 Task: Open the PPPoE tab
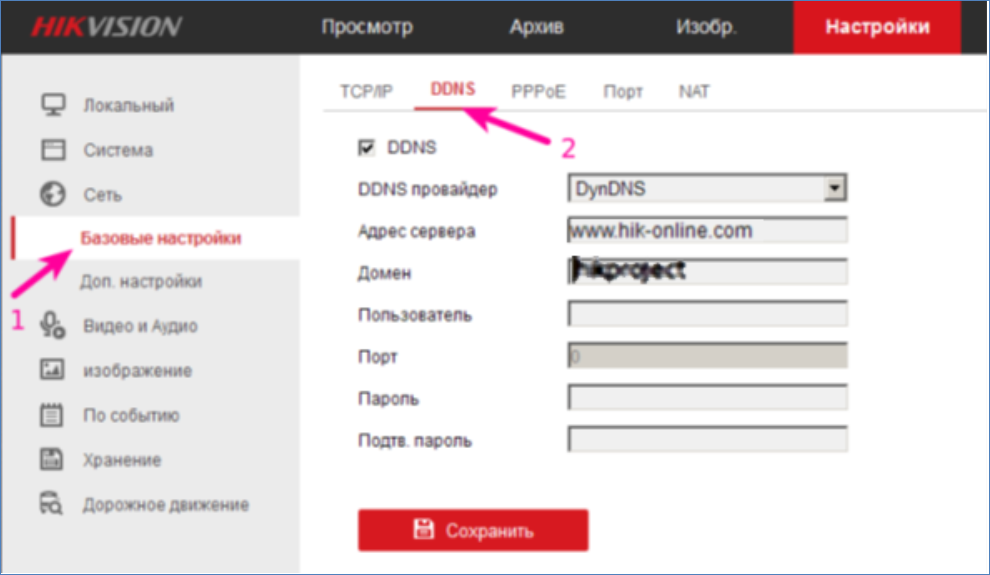click(x=538, y=91)
